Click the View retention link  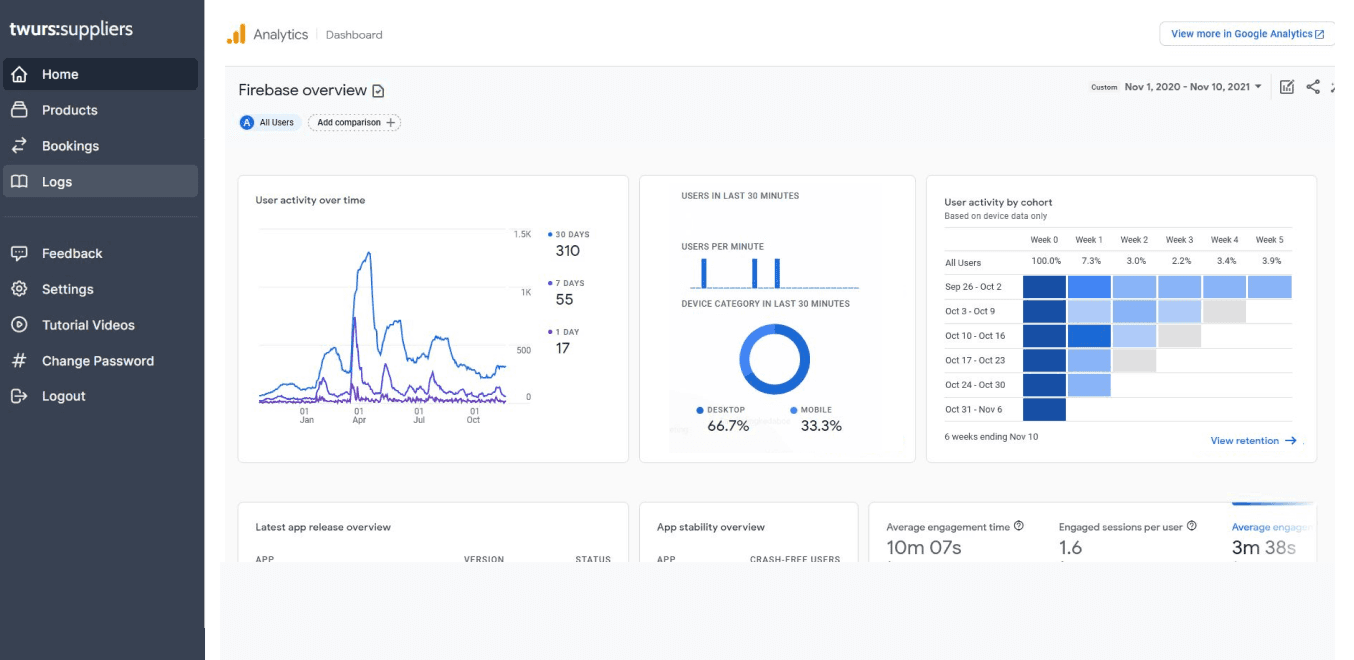(1252, 441)
